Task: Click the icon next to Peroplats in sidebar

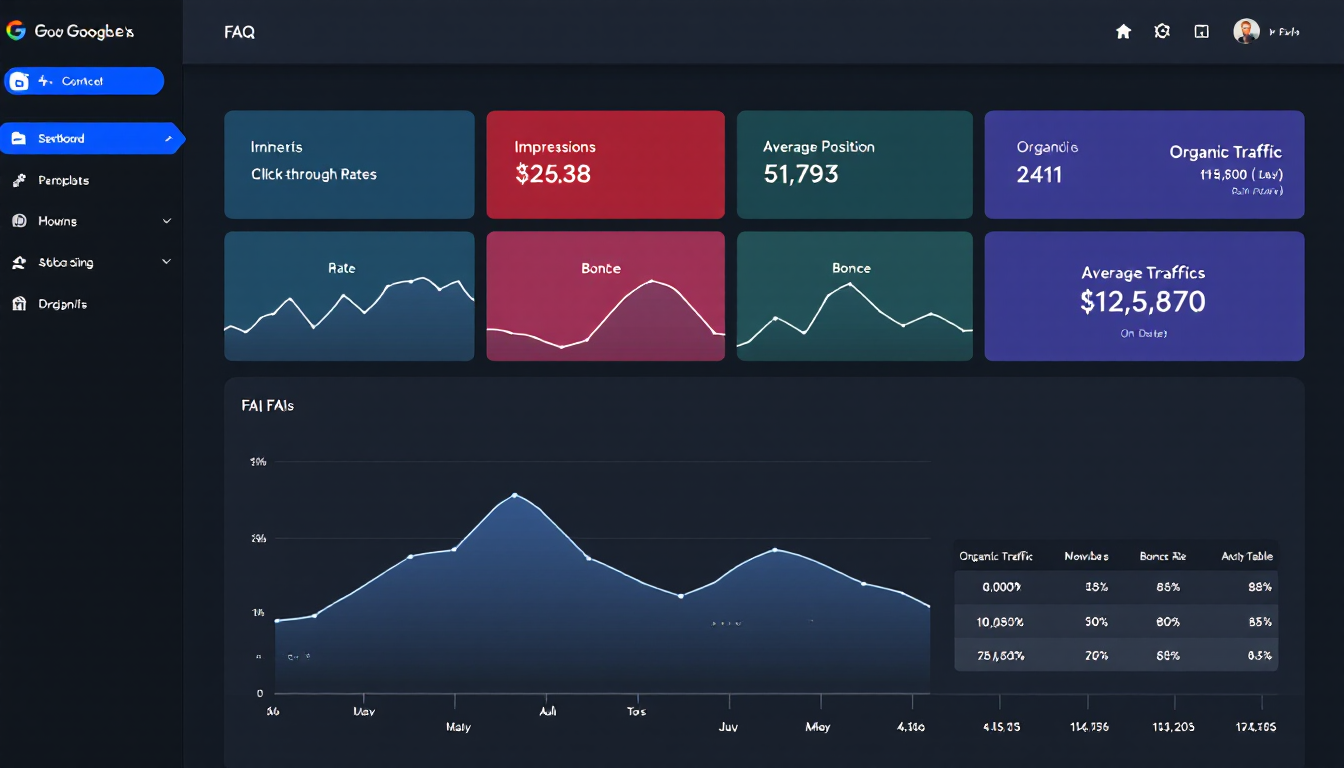Action: coord(19,181)
